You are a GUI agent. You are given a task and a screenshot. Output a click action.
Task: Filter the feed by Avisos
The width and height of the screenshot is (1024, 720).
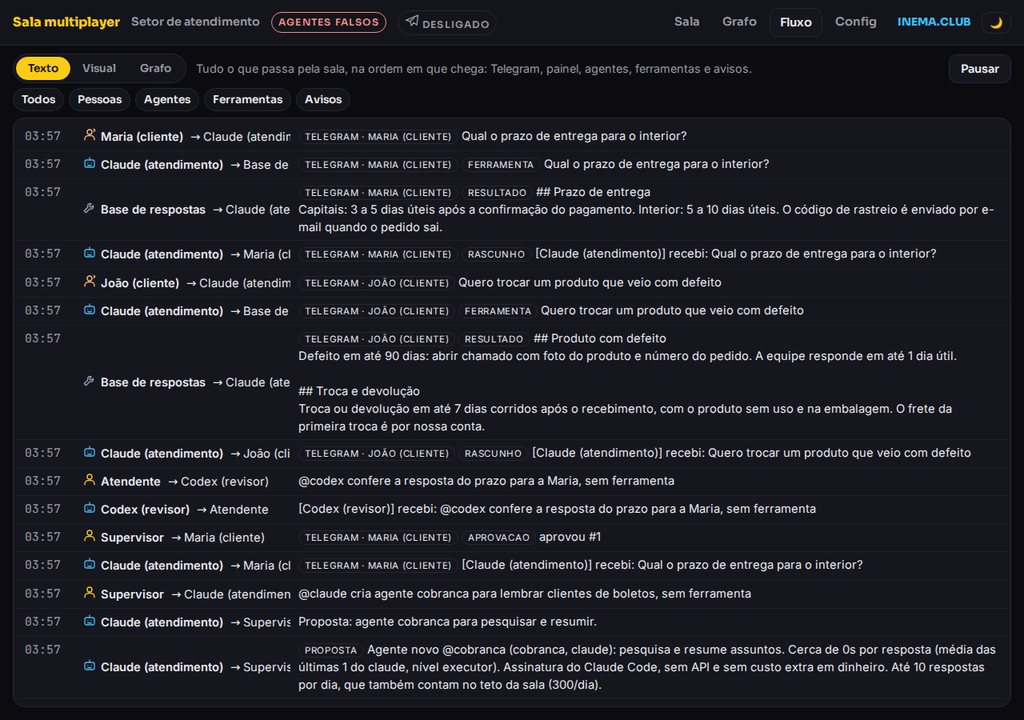click(x=323, y=99)
